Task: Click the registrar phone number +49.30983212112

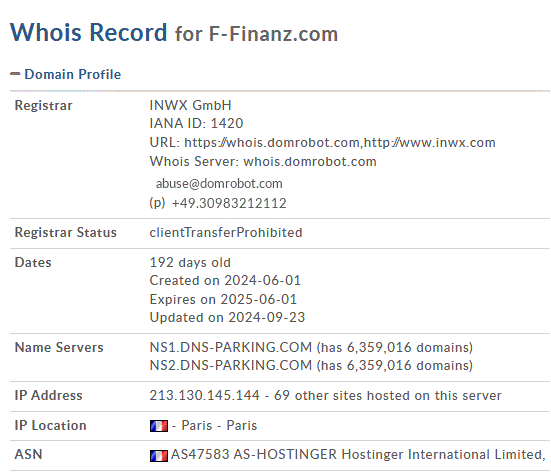Action: [229, 203]
